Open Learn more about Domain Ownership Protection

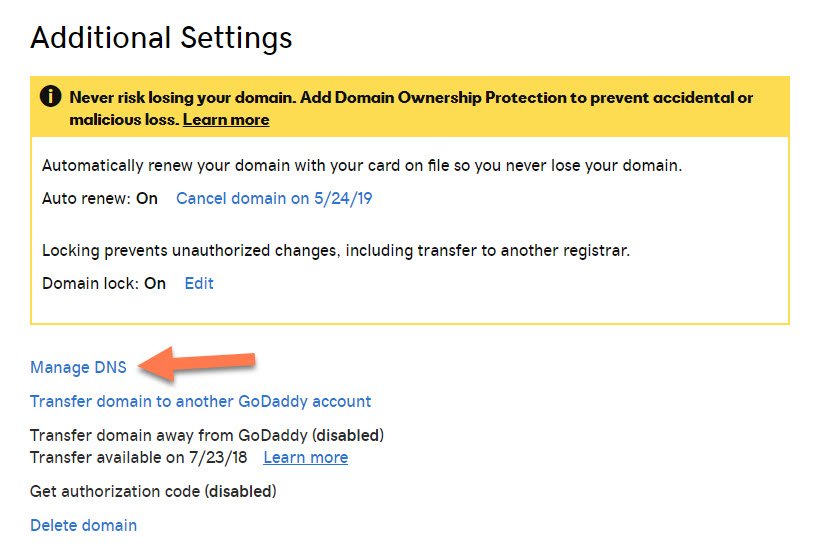click(x=226, y=120)
